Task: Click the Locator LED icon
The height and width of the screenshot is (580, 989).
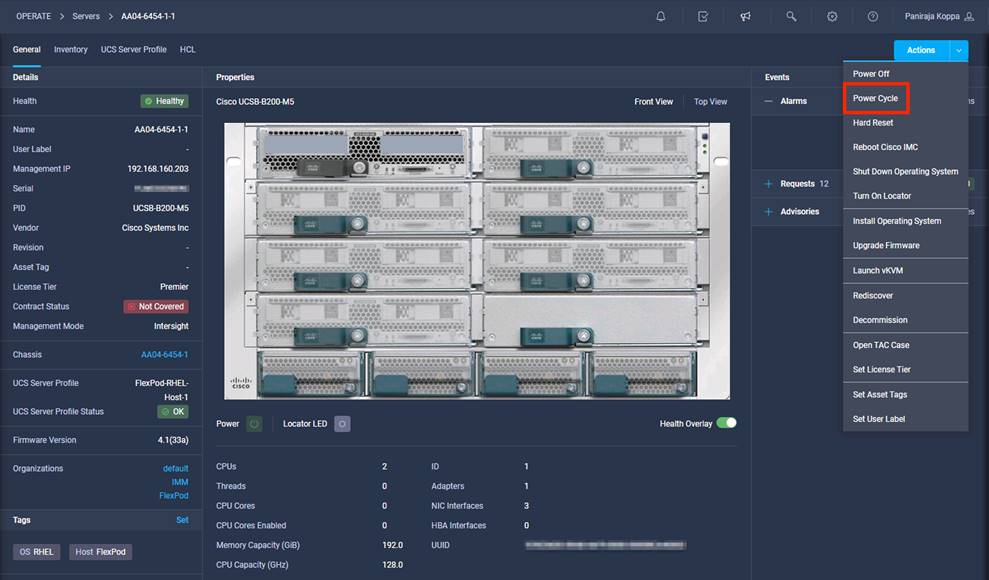Action: [342, 424]
